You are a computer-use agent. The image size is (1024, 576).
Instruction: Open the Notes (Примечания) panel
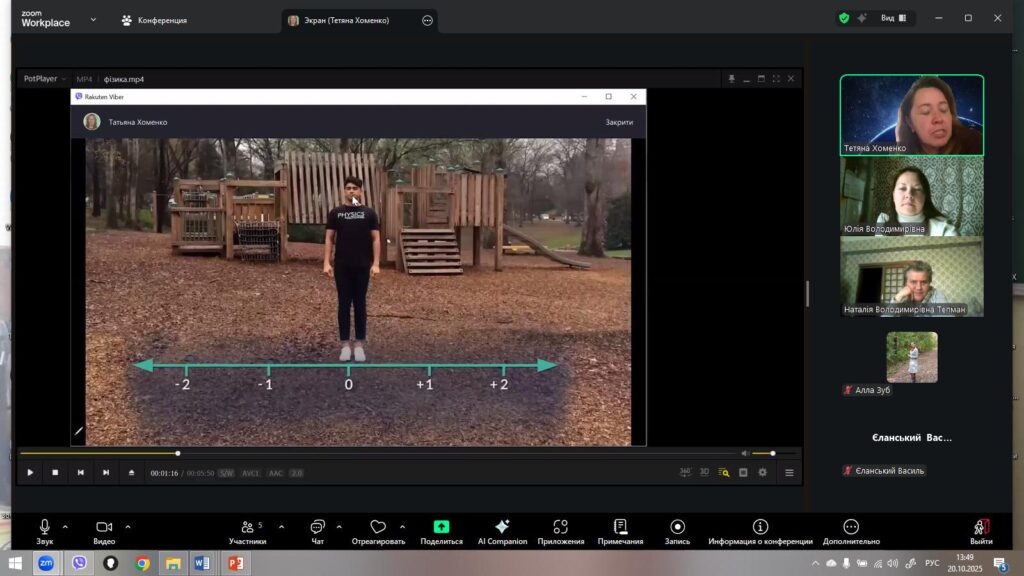[x=620, y=527]
